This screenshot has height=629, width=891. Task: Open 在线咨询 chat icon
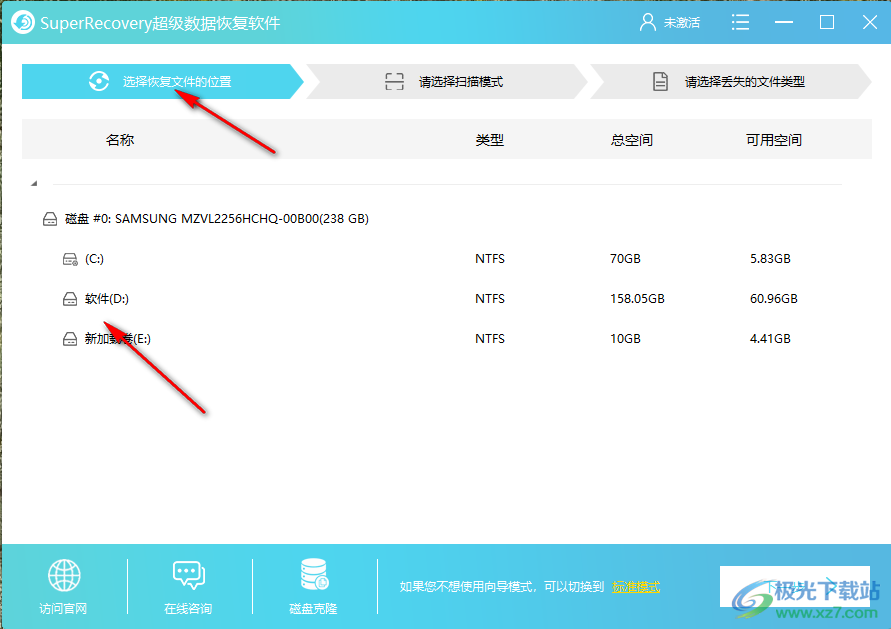coord(189,575)
